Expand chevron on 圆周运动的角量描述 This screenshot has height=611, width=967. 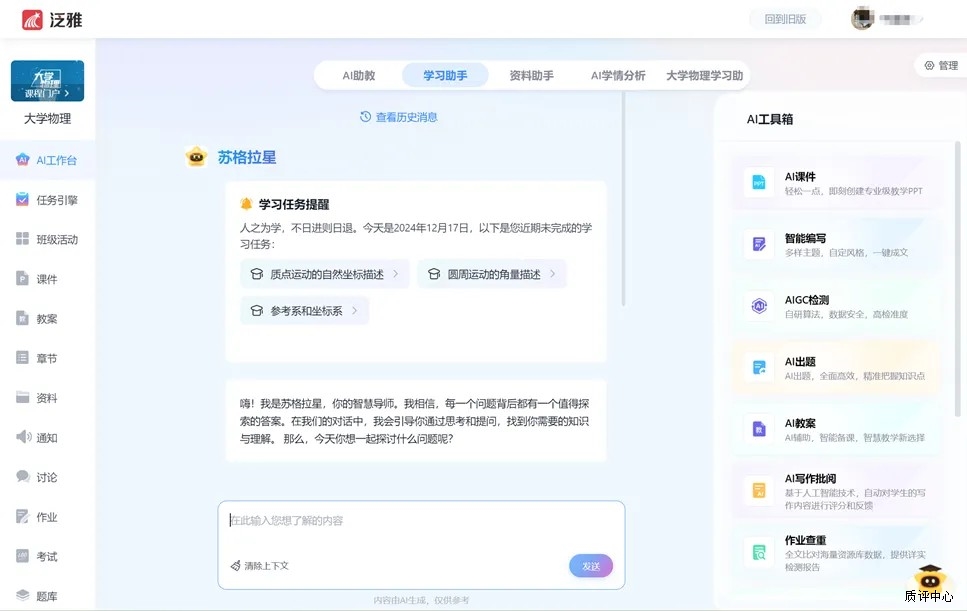pyautogui.click(x=553, y=274)
